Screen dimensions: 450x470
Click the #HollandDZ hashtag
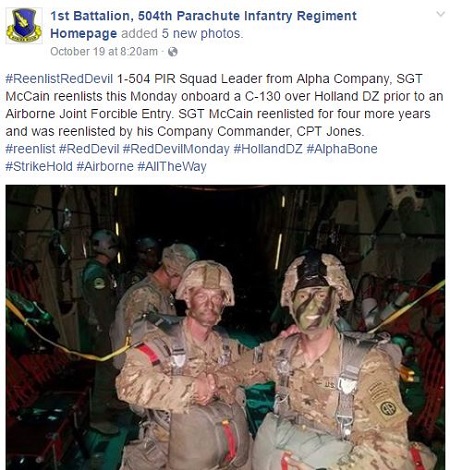(x=268, y=149)
